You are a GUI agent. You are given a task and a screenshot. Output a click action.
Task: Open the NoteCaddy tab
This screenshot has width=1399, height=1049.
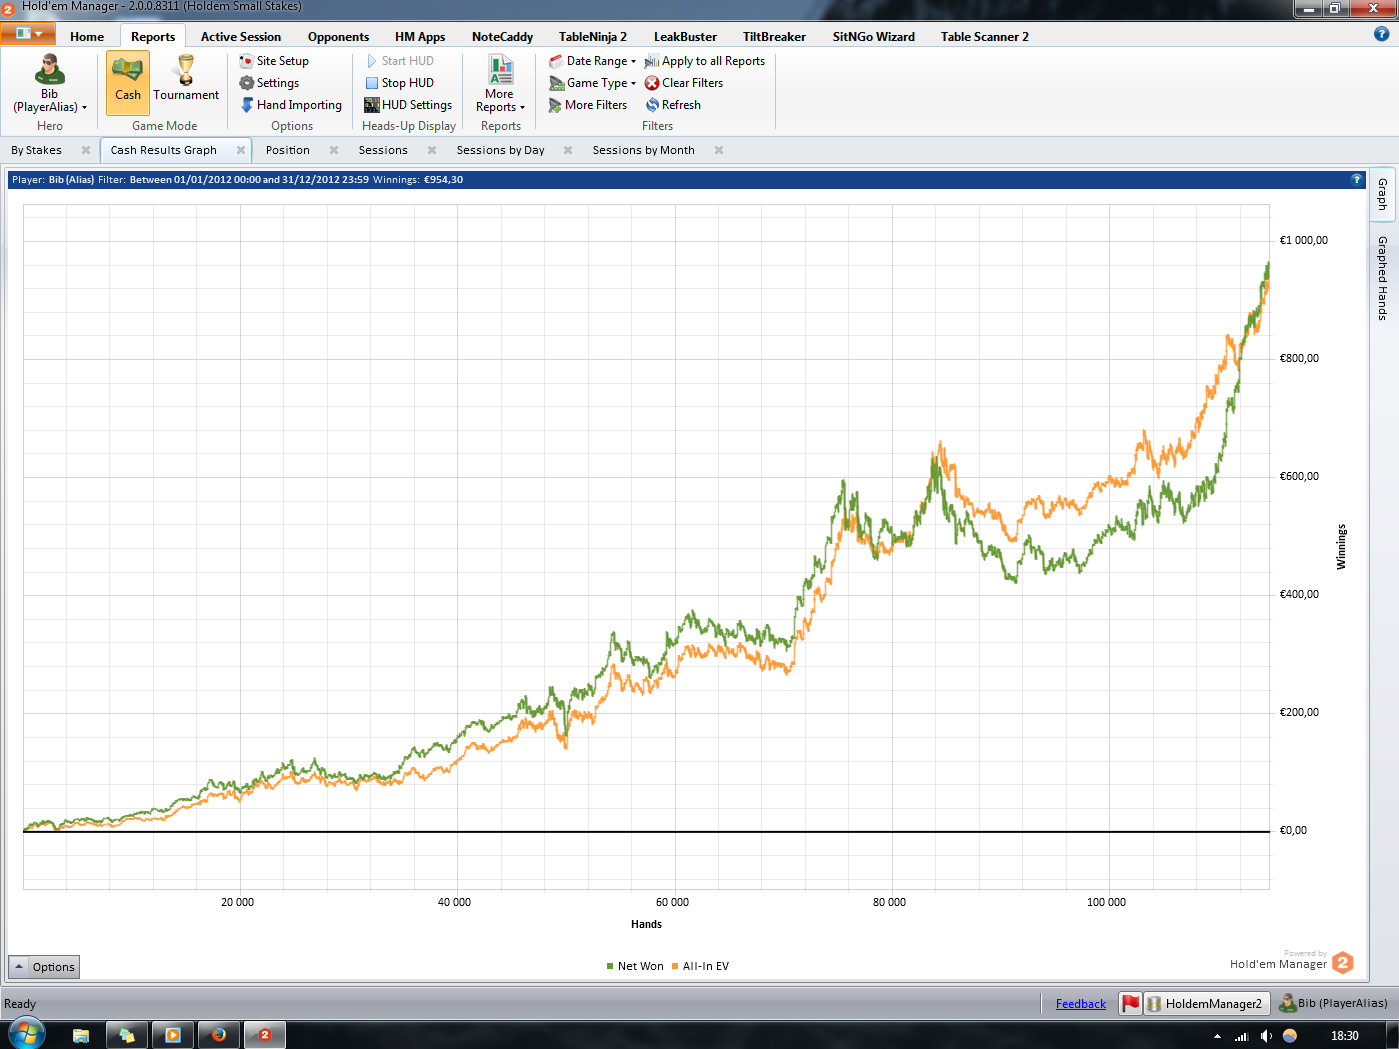(x=502, y=37)
